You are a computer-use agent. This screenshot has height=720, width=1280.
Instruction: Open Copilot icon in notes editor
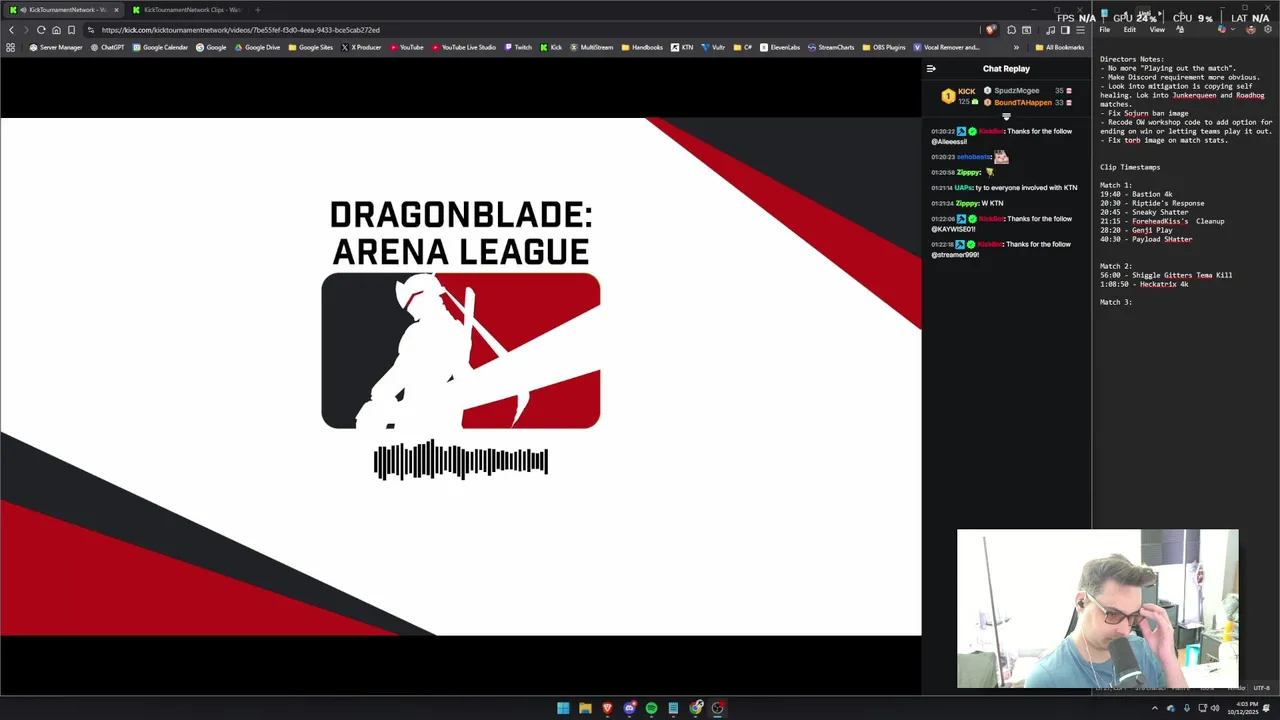coord(1222,30)
